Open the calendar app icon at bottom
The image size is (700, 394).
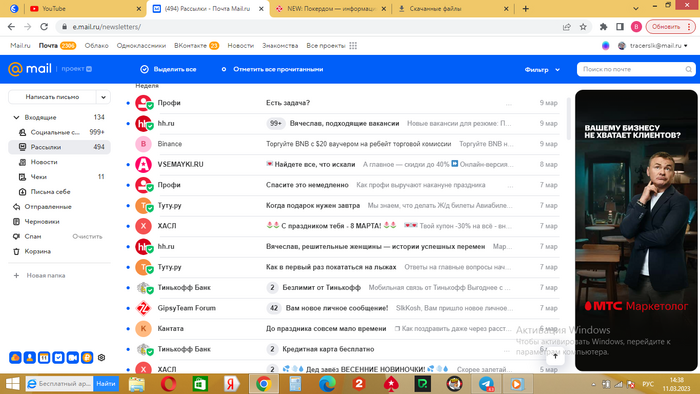(44, 357)
